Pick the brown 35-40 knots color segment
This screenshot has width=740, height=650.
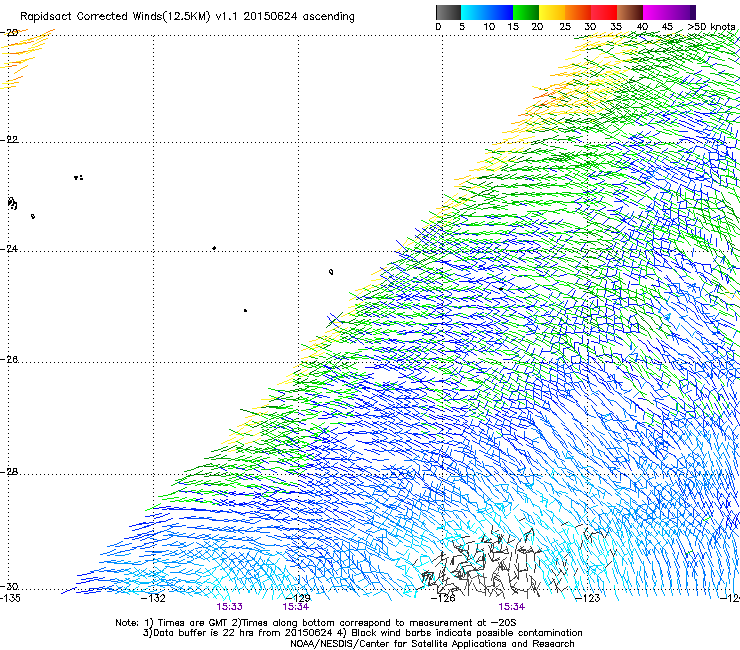pos(630,12)
